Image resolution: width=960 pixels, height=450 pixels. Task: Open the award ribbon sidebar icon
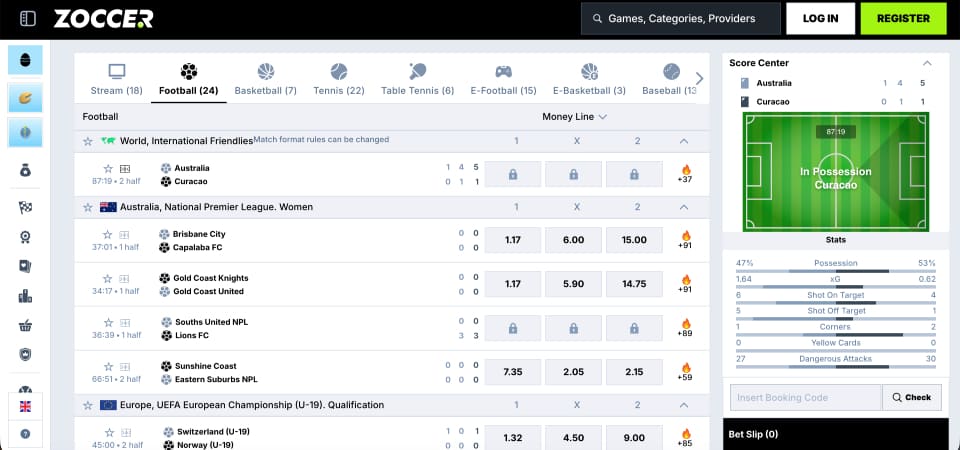pos(25,237)
